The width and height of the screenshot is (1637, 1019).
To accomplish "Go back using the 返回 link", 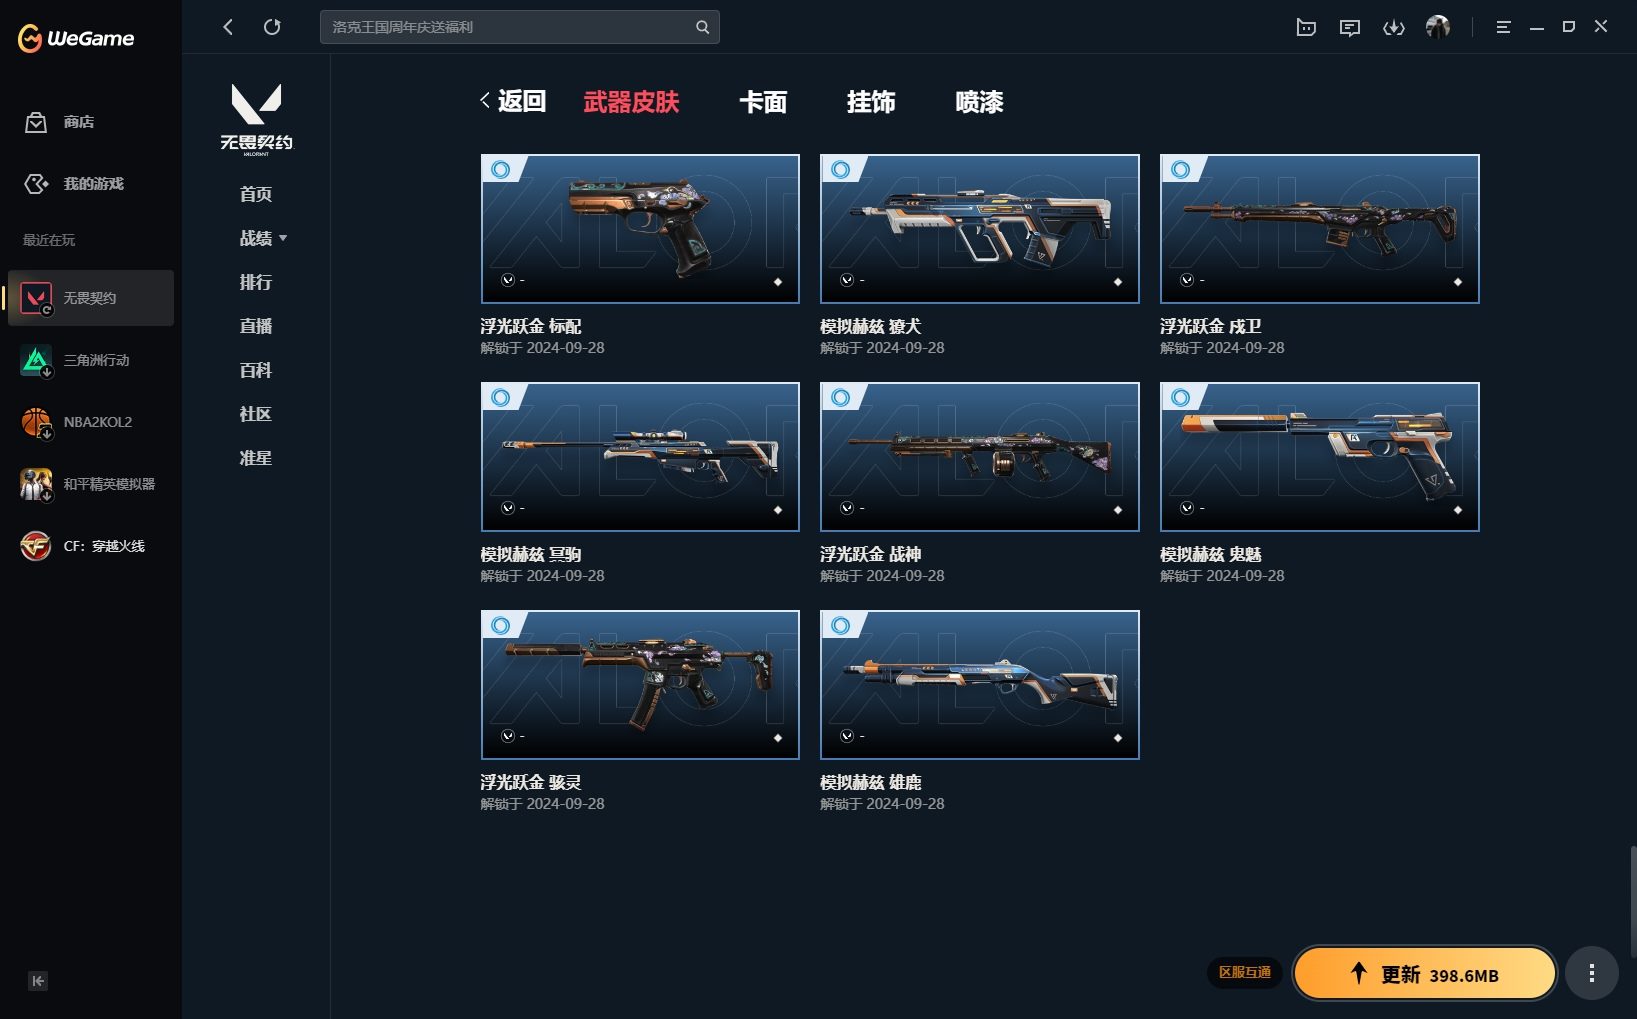I will pos(513,101).
